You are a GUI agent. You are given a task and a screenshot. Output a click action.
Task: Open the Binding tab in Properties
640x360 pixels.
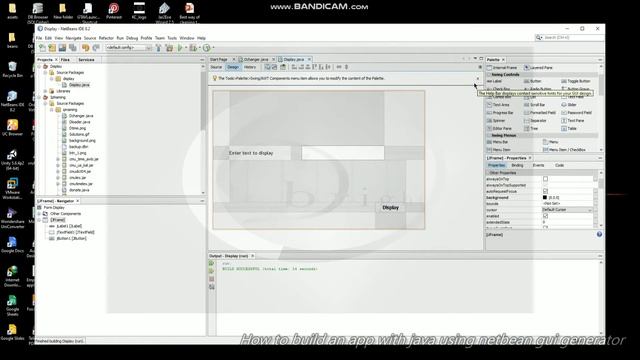517,165
